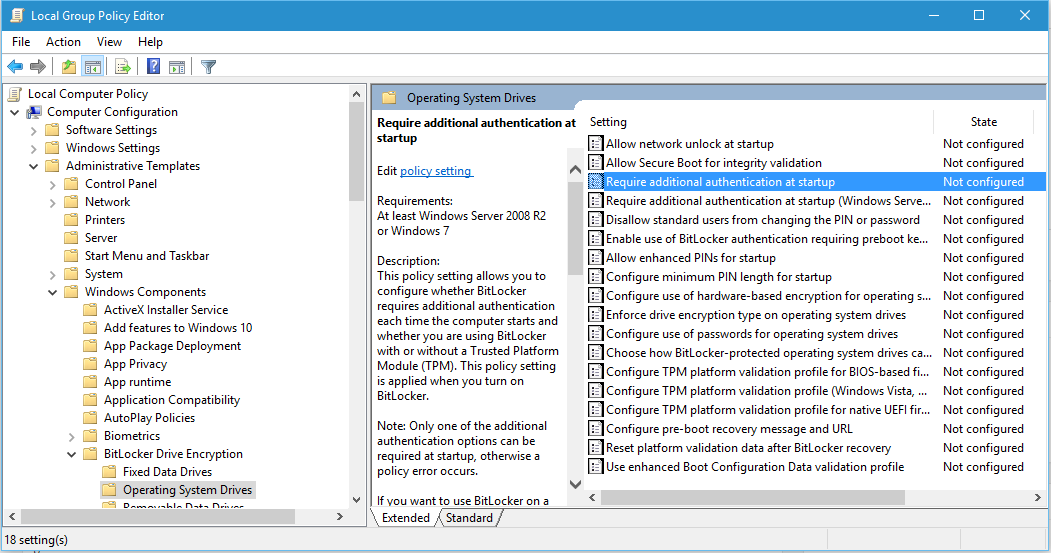
Task: Expand the Software Settings tree node
Action: coord(34,130)
